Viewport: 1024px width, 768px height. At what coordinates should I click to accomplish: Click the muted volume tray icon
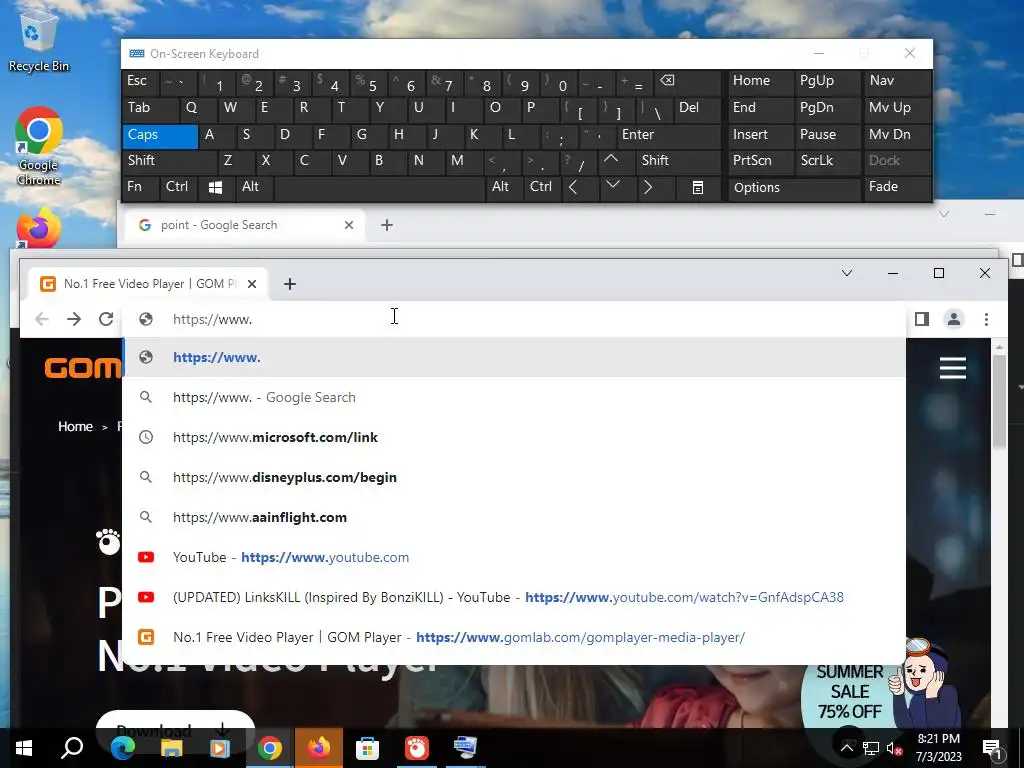click(893, 748)
